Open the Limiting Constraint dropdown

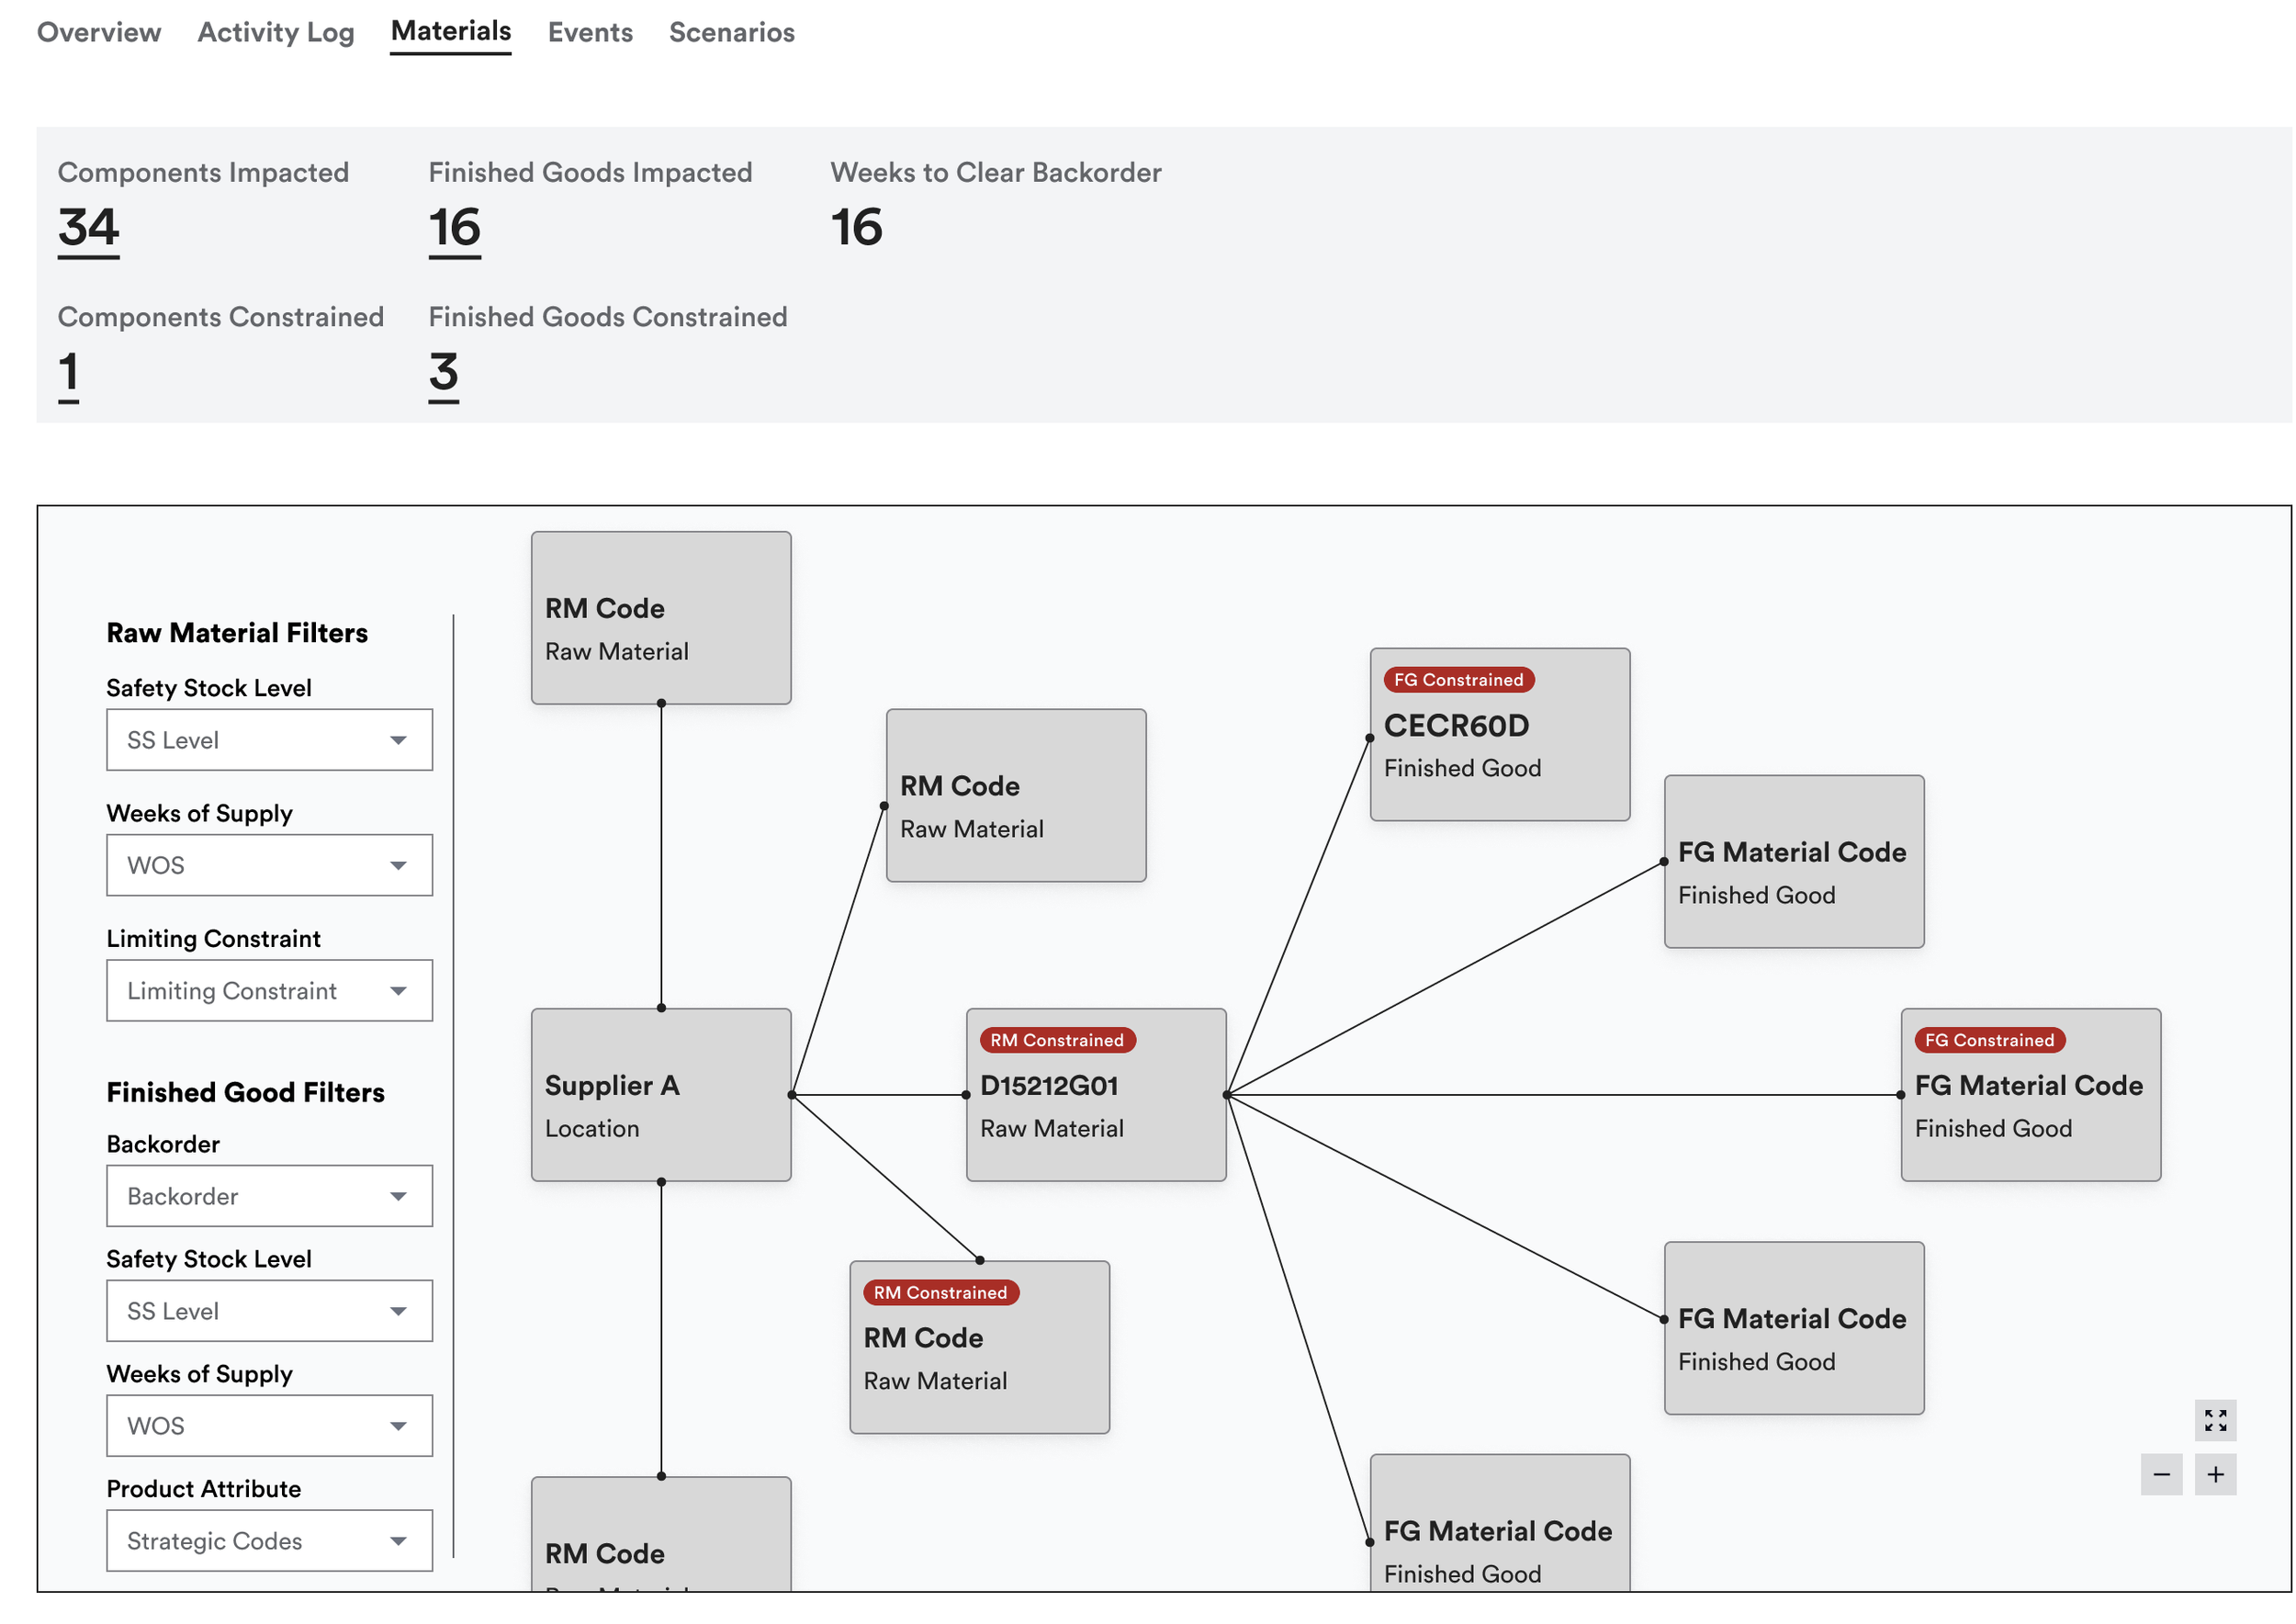pos(270,990)
